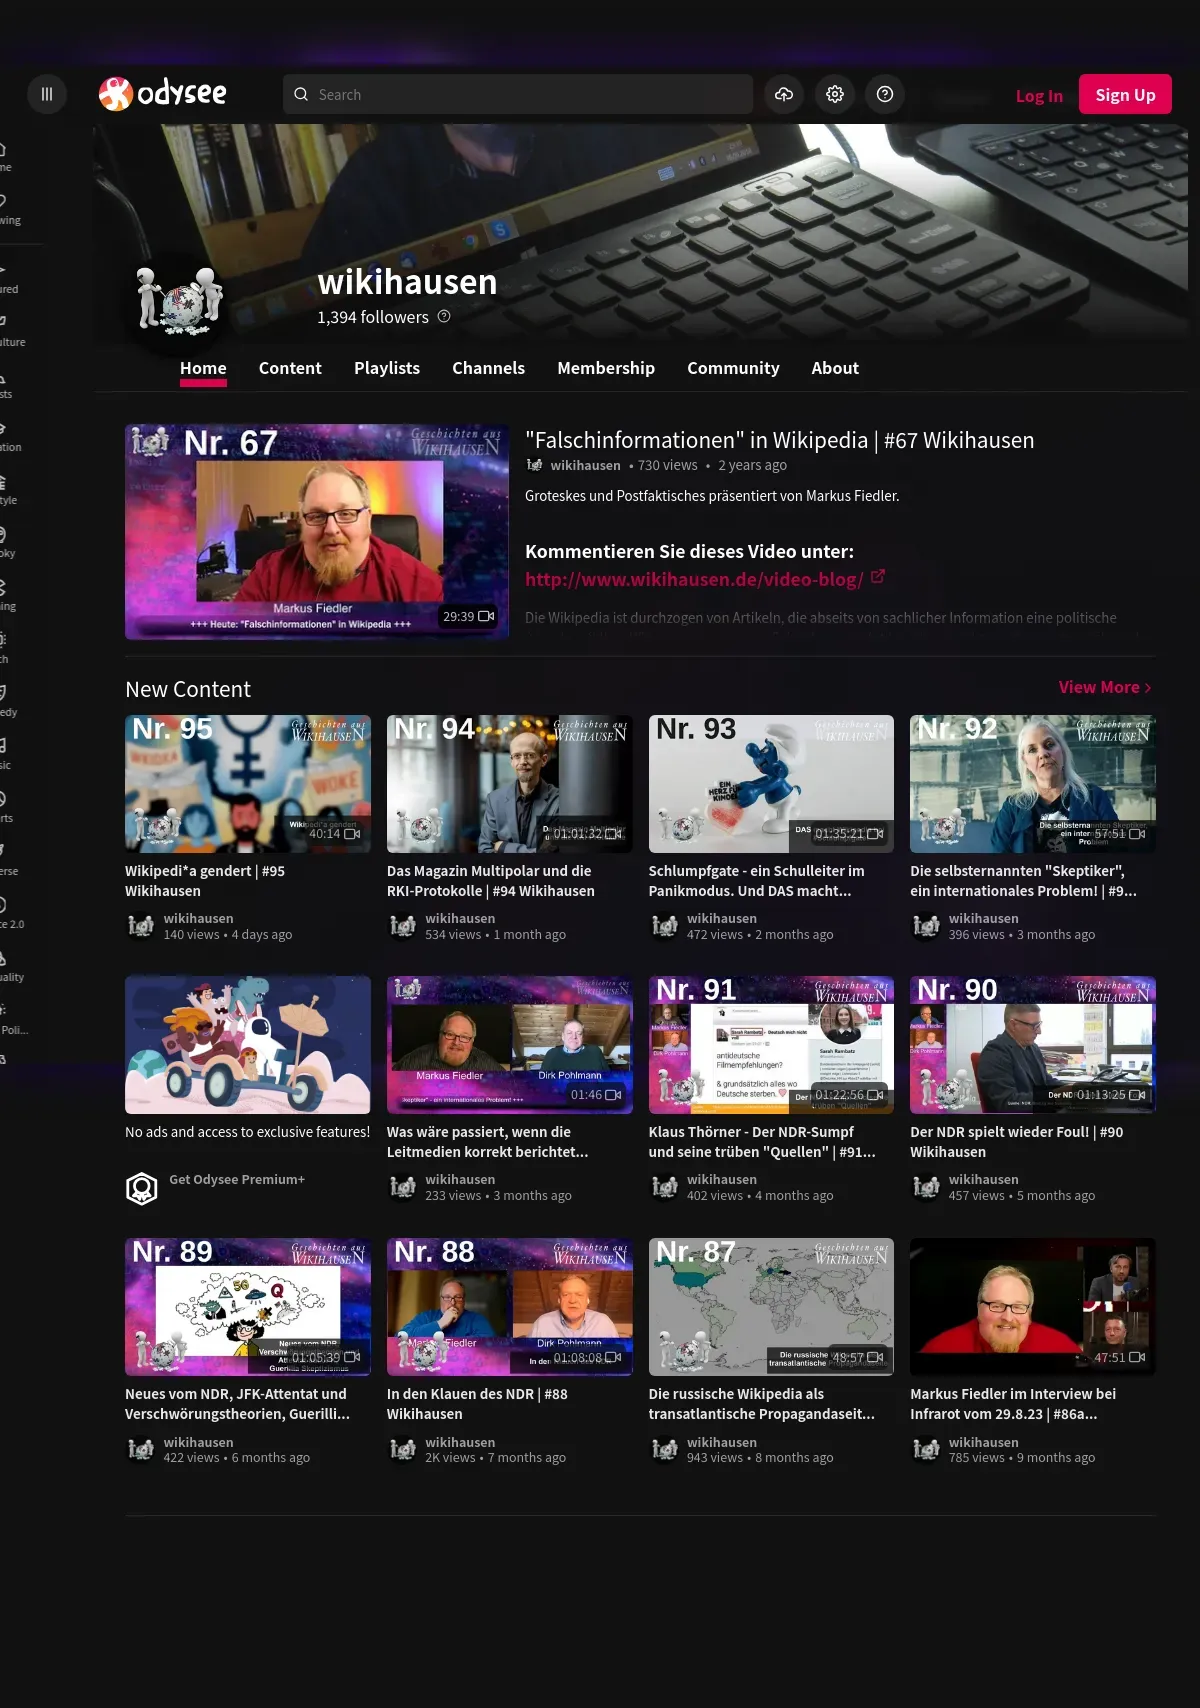
Task: Open the Channels tab
Action: [x=488, y=368]
